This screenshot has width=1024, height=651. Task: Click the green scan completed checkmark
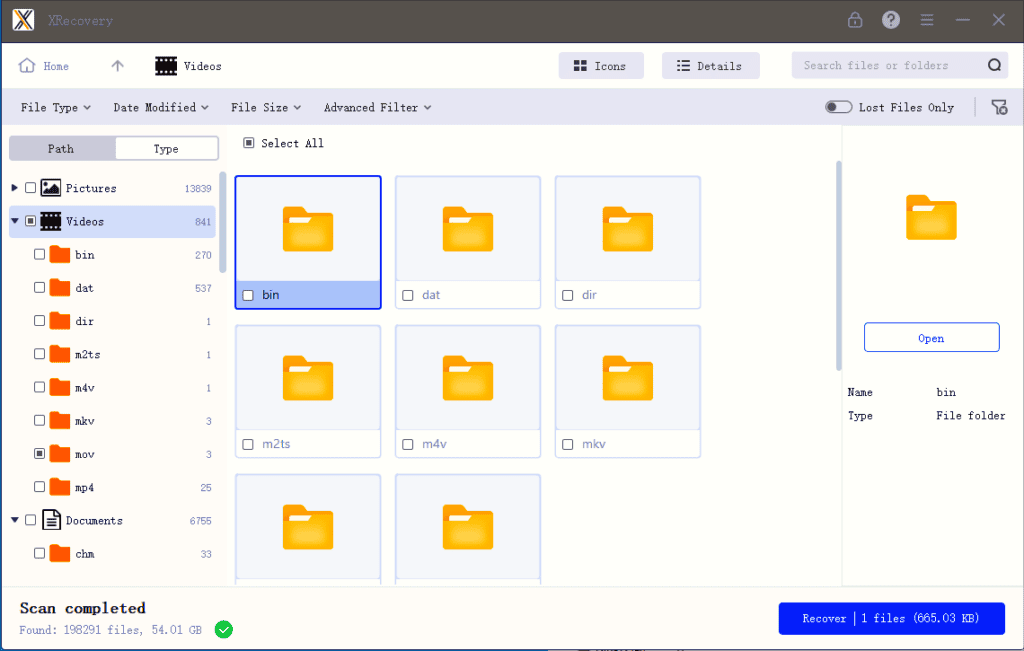224,629
